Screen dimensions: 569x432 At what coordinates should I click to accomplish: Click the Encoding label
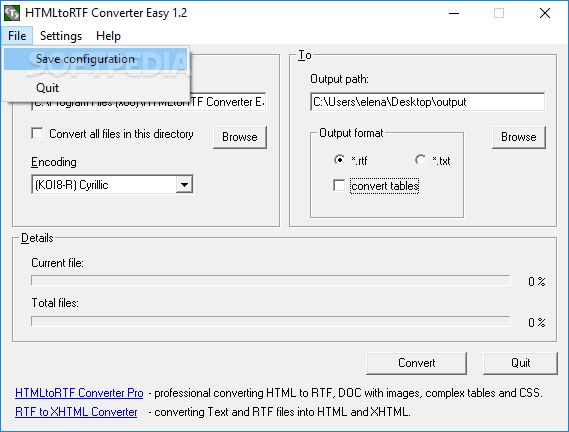point(54,162)
